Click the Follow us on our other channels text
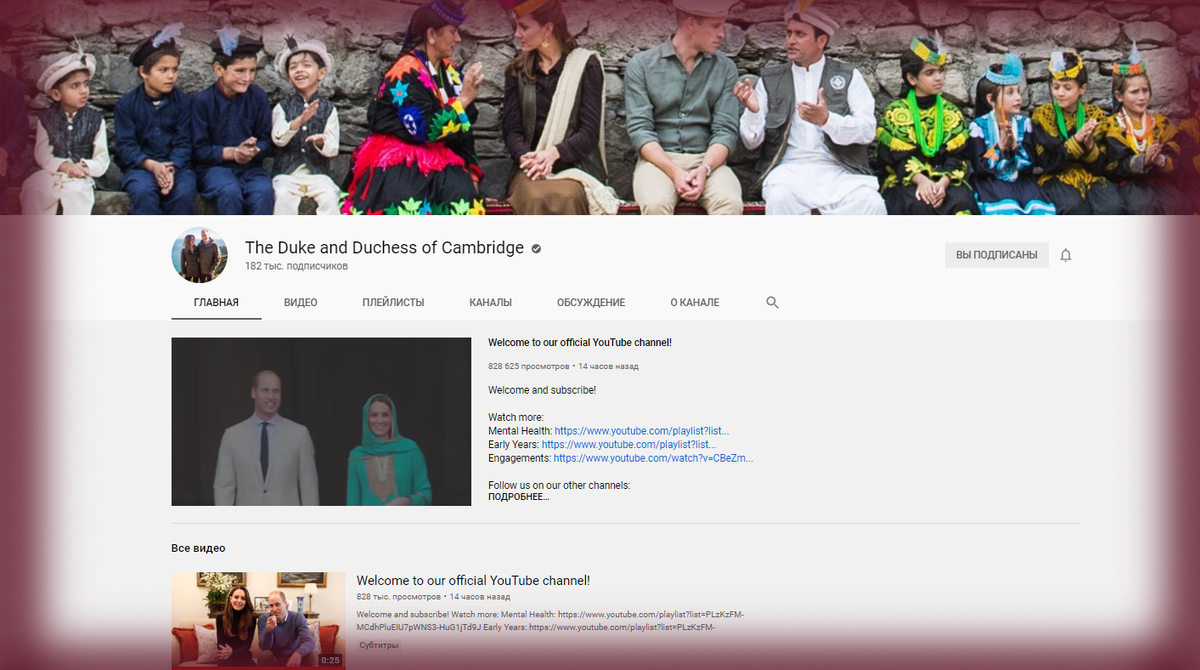 tap(559, 485)
